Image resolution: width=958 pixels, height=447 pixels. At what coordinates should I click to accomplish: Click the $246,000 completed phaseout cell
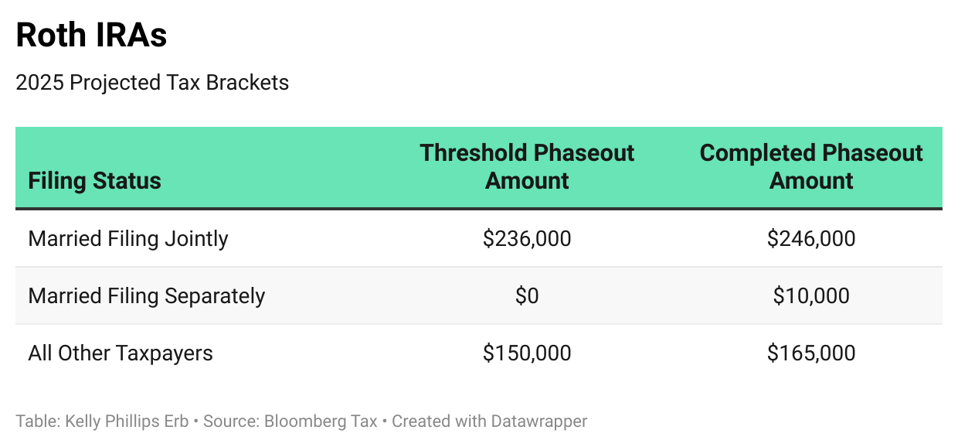click(x=811, y=239)
